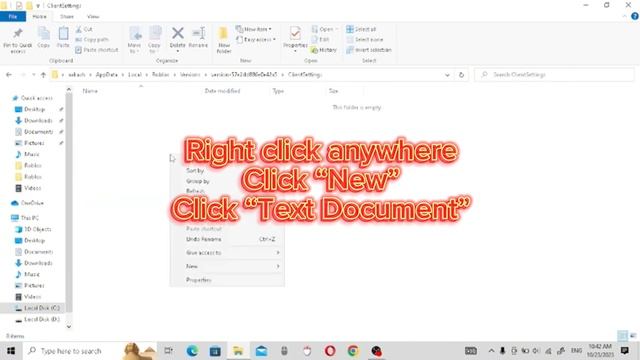
Task: Open the New item dropdown
Action: pyautogui.click(x=253, y=29)
